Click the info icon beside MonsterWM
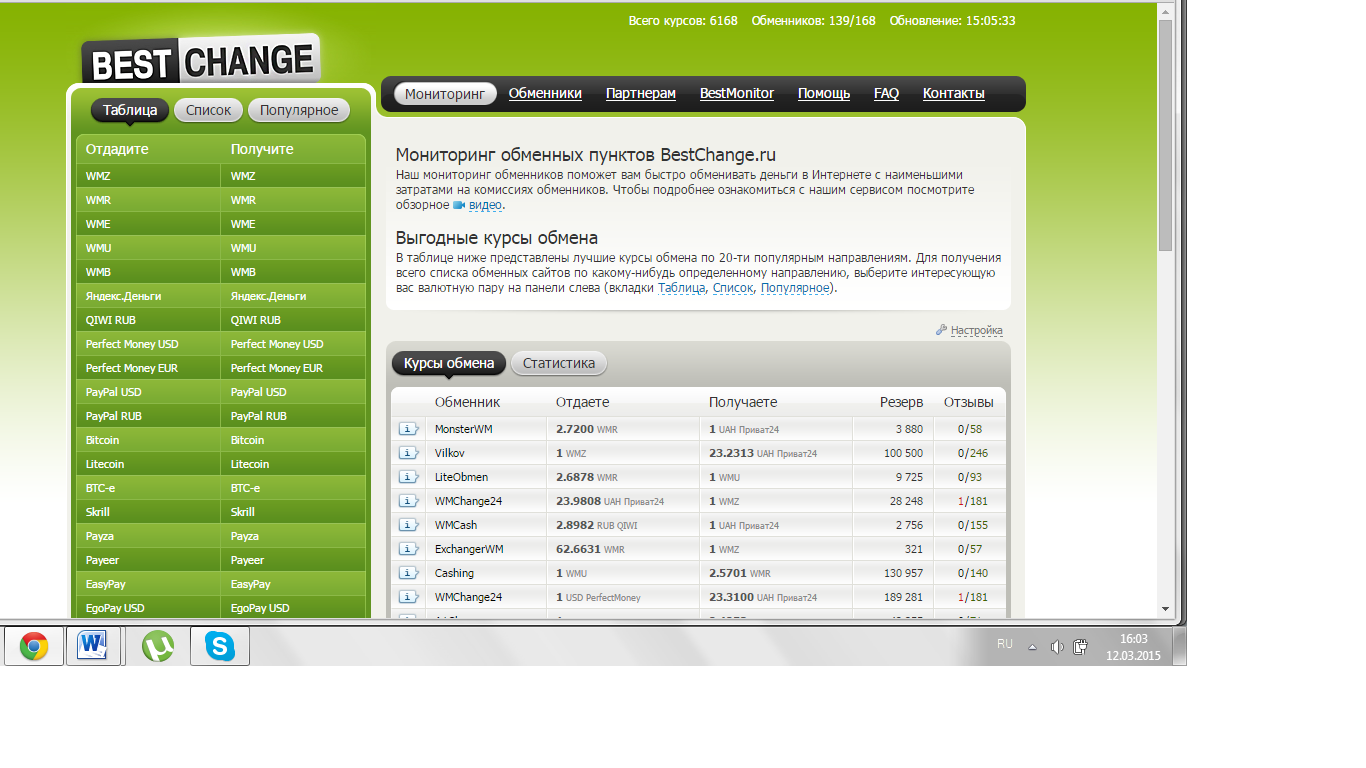The image size is (1366, 768). click(409, 429)
